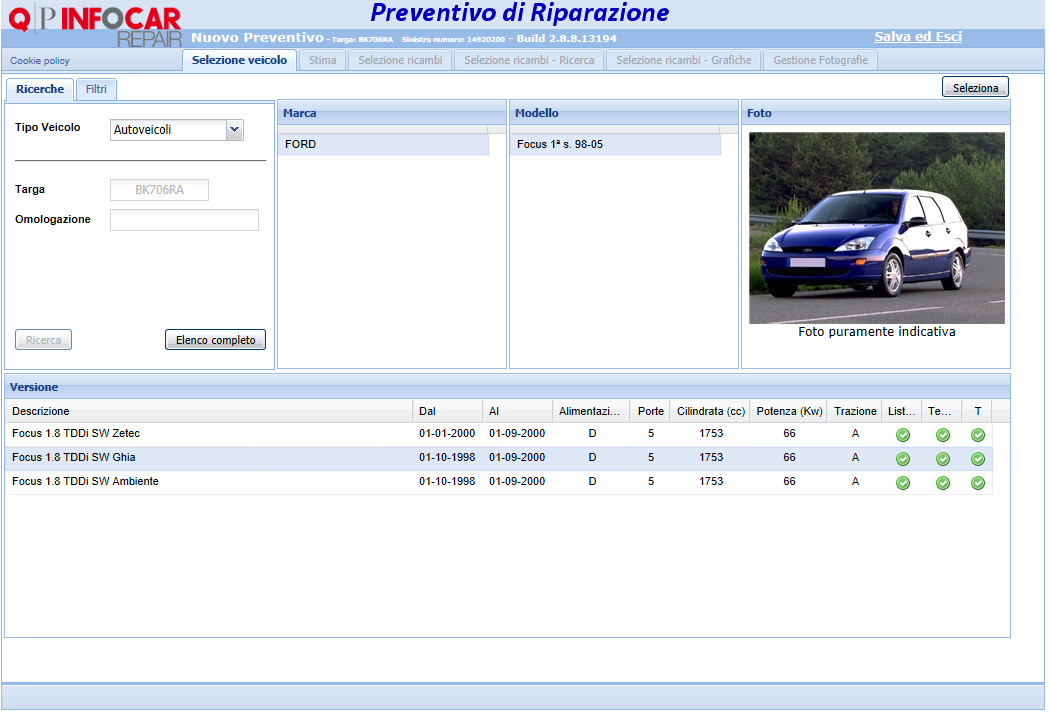This screenshot has width=1050, height=714.
Task: Open the Selezione ricambi - Grafiche tab
Action: point(683,60)
